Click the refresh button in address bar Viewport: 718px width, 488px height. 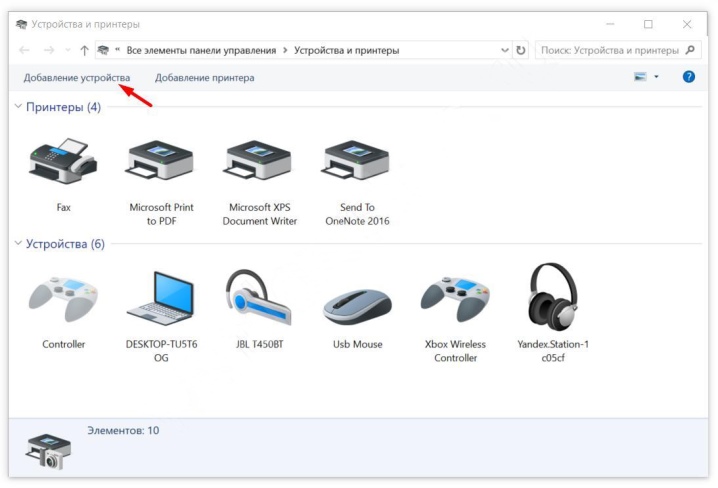[521, 50]
